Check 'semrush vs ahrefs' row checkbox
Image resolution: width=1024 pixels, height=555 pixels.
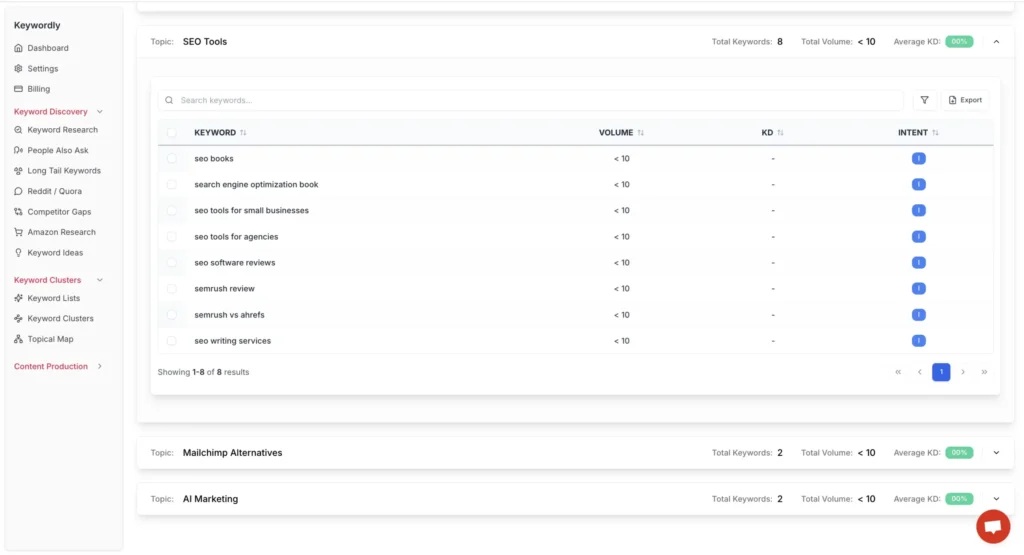pos(171,315)
